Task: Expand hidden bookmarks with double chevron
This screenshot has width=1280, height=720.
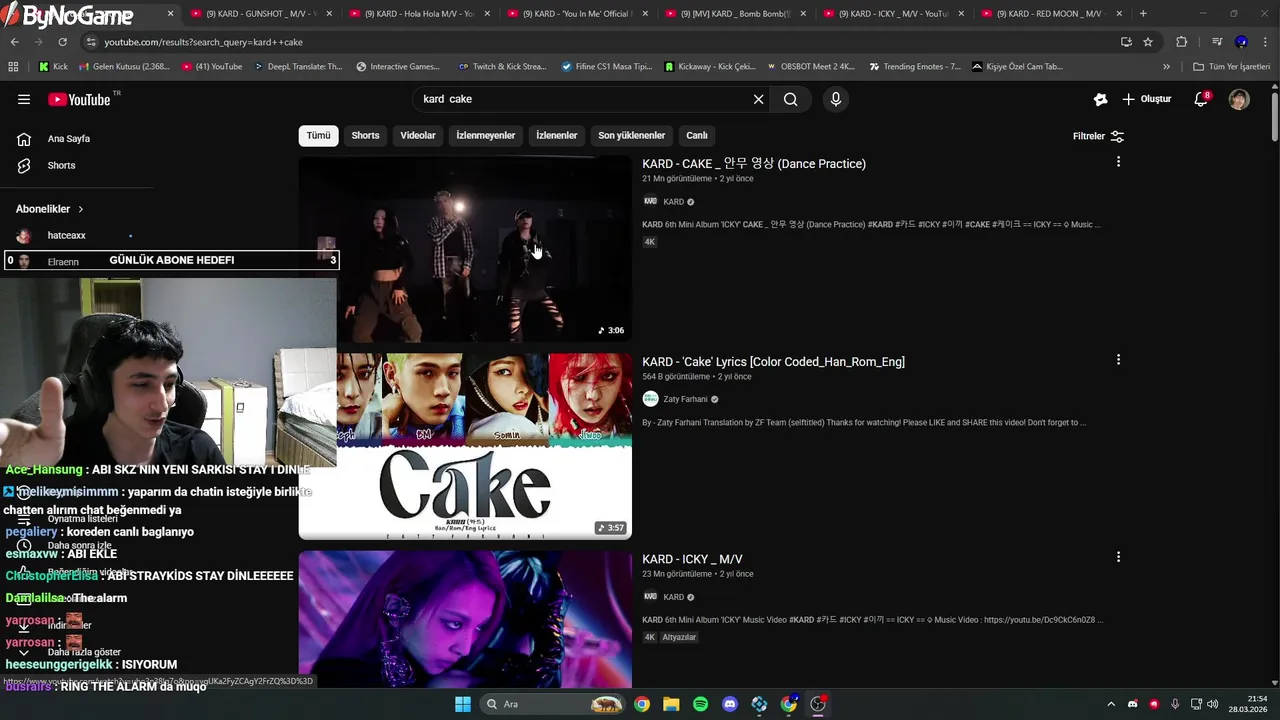Action: click(x=1166, y=66)
